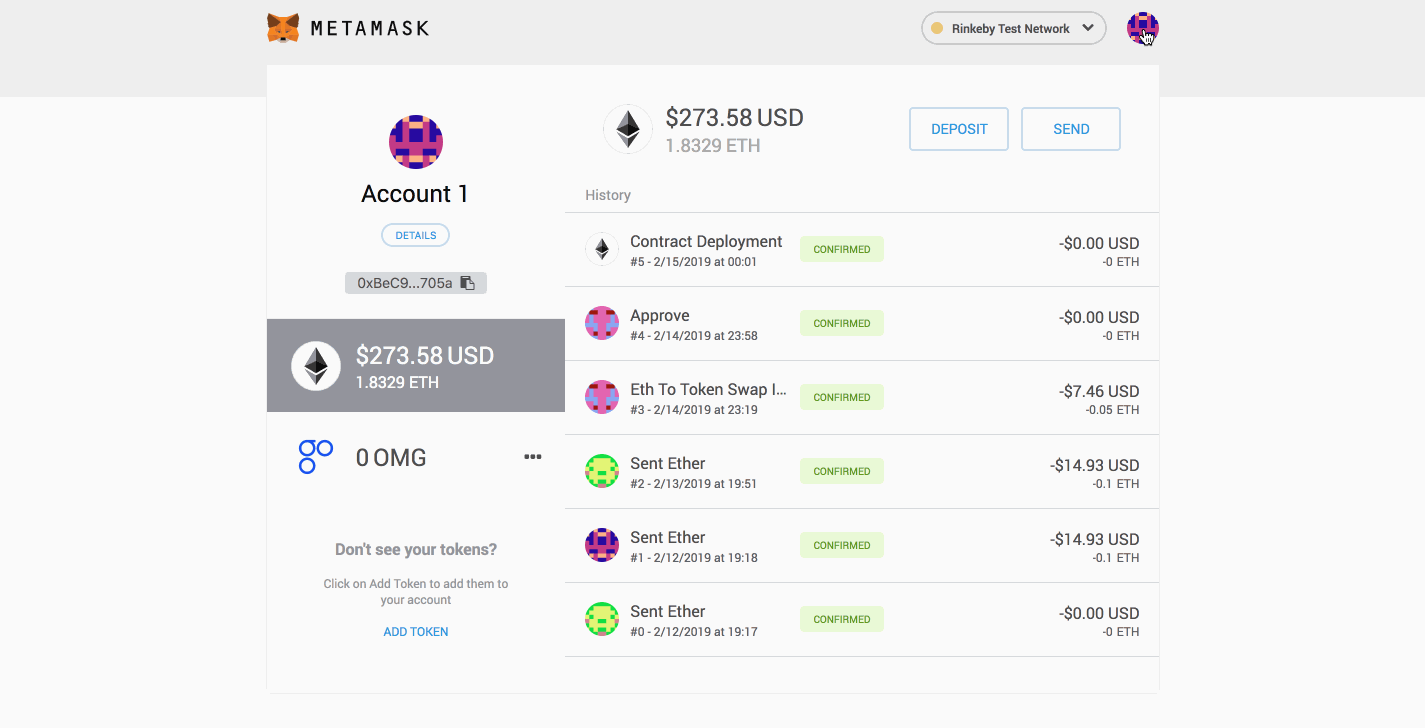Click the MetaMask fox logo
This screenshot has height=728, width=1425.
[283, 28]
